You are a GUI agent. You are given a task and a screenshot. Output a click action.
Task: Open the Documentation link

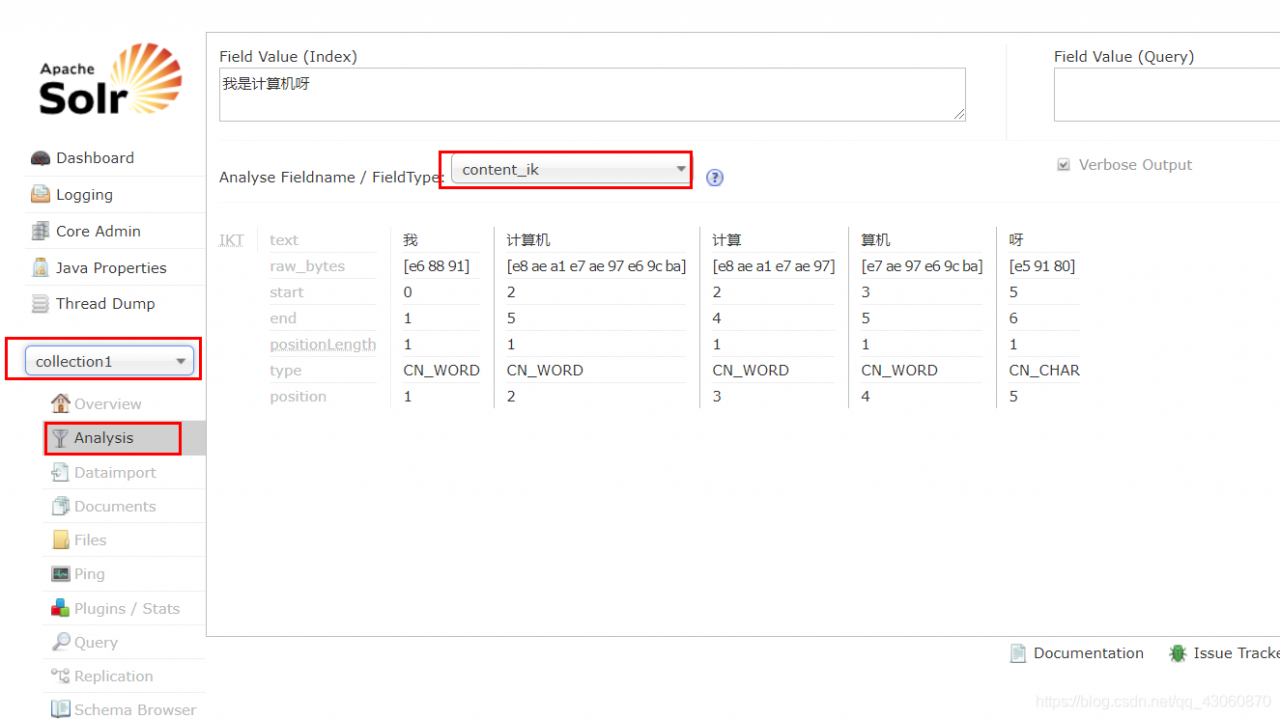point(1087,653)
